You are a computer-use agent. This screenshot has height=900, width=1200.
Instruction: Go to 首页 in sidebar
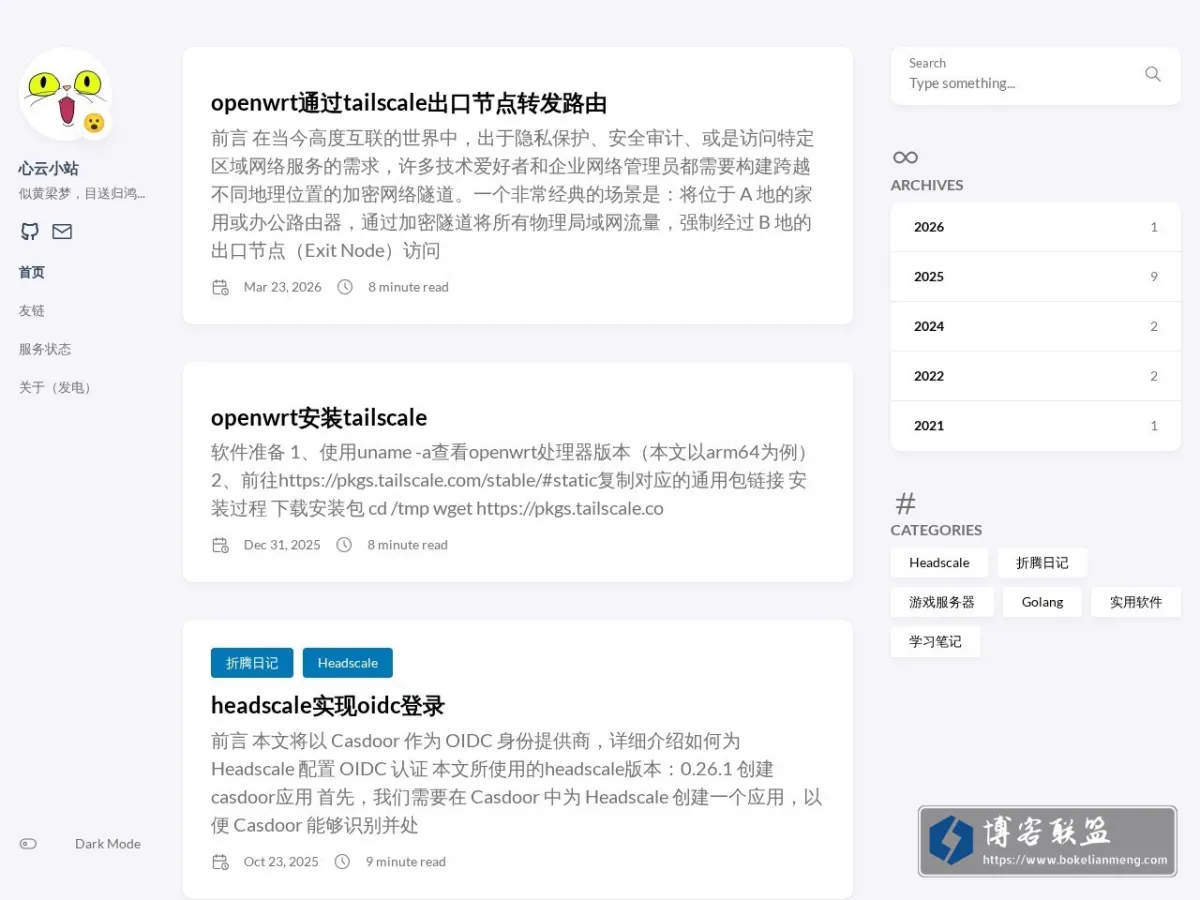tap(32, 272)
